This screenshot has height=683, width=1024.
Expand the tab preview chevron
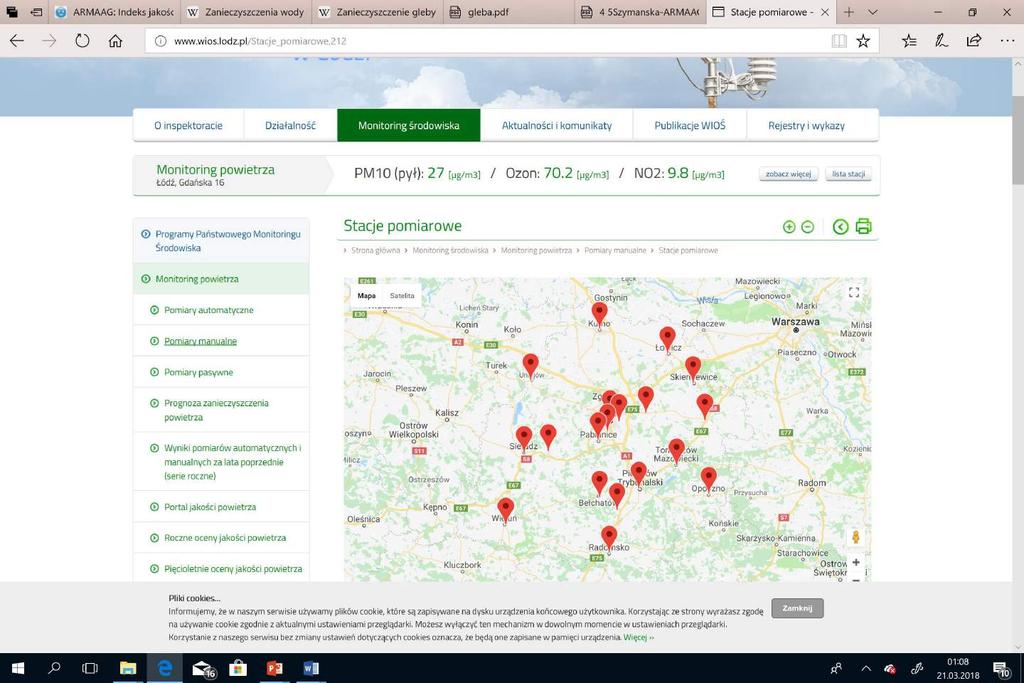tap(872, 12)
